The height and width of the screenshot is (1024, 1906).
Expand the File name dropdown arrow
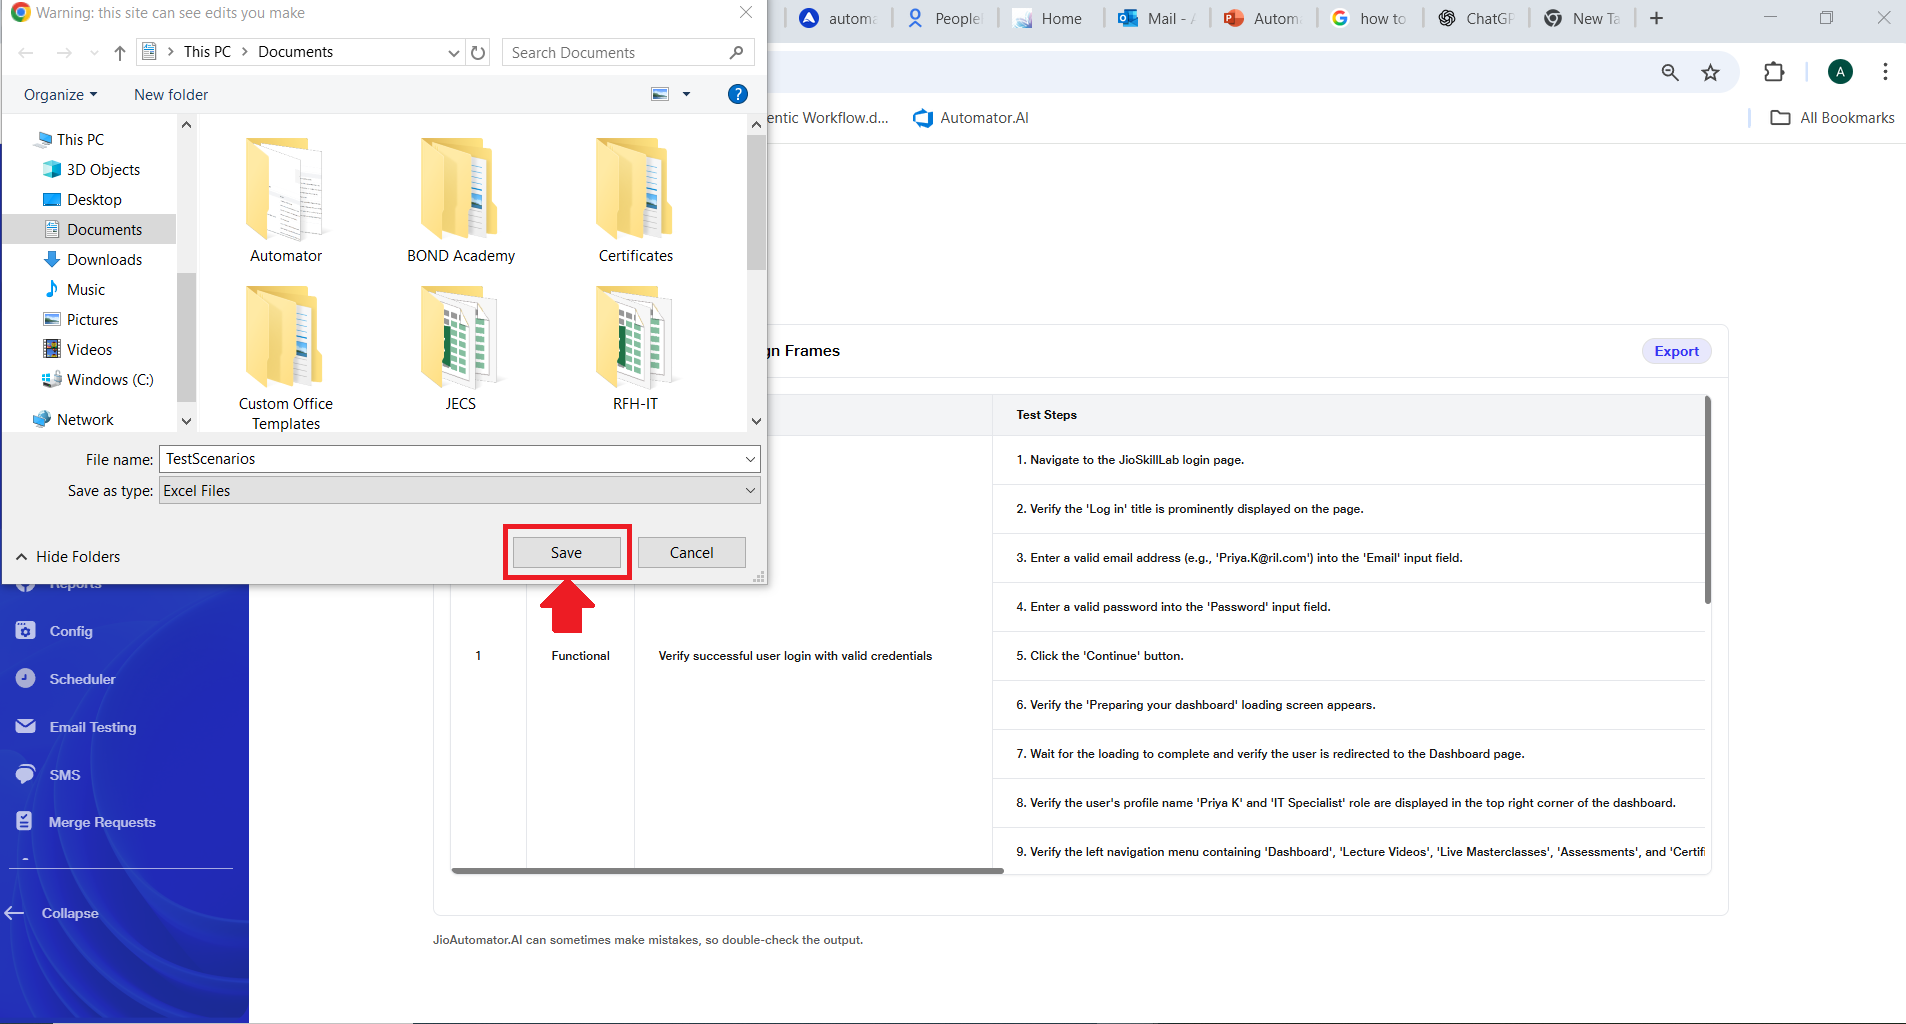(750, 459)
